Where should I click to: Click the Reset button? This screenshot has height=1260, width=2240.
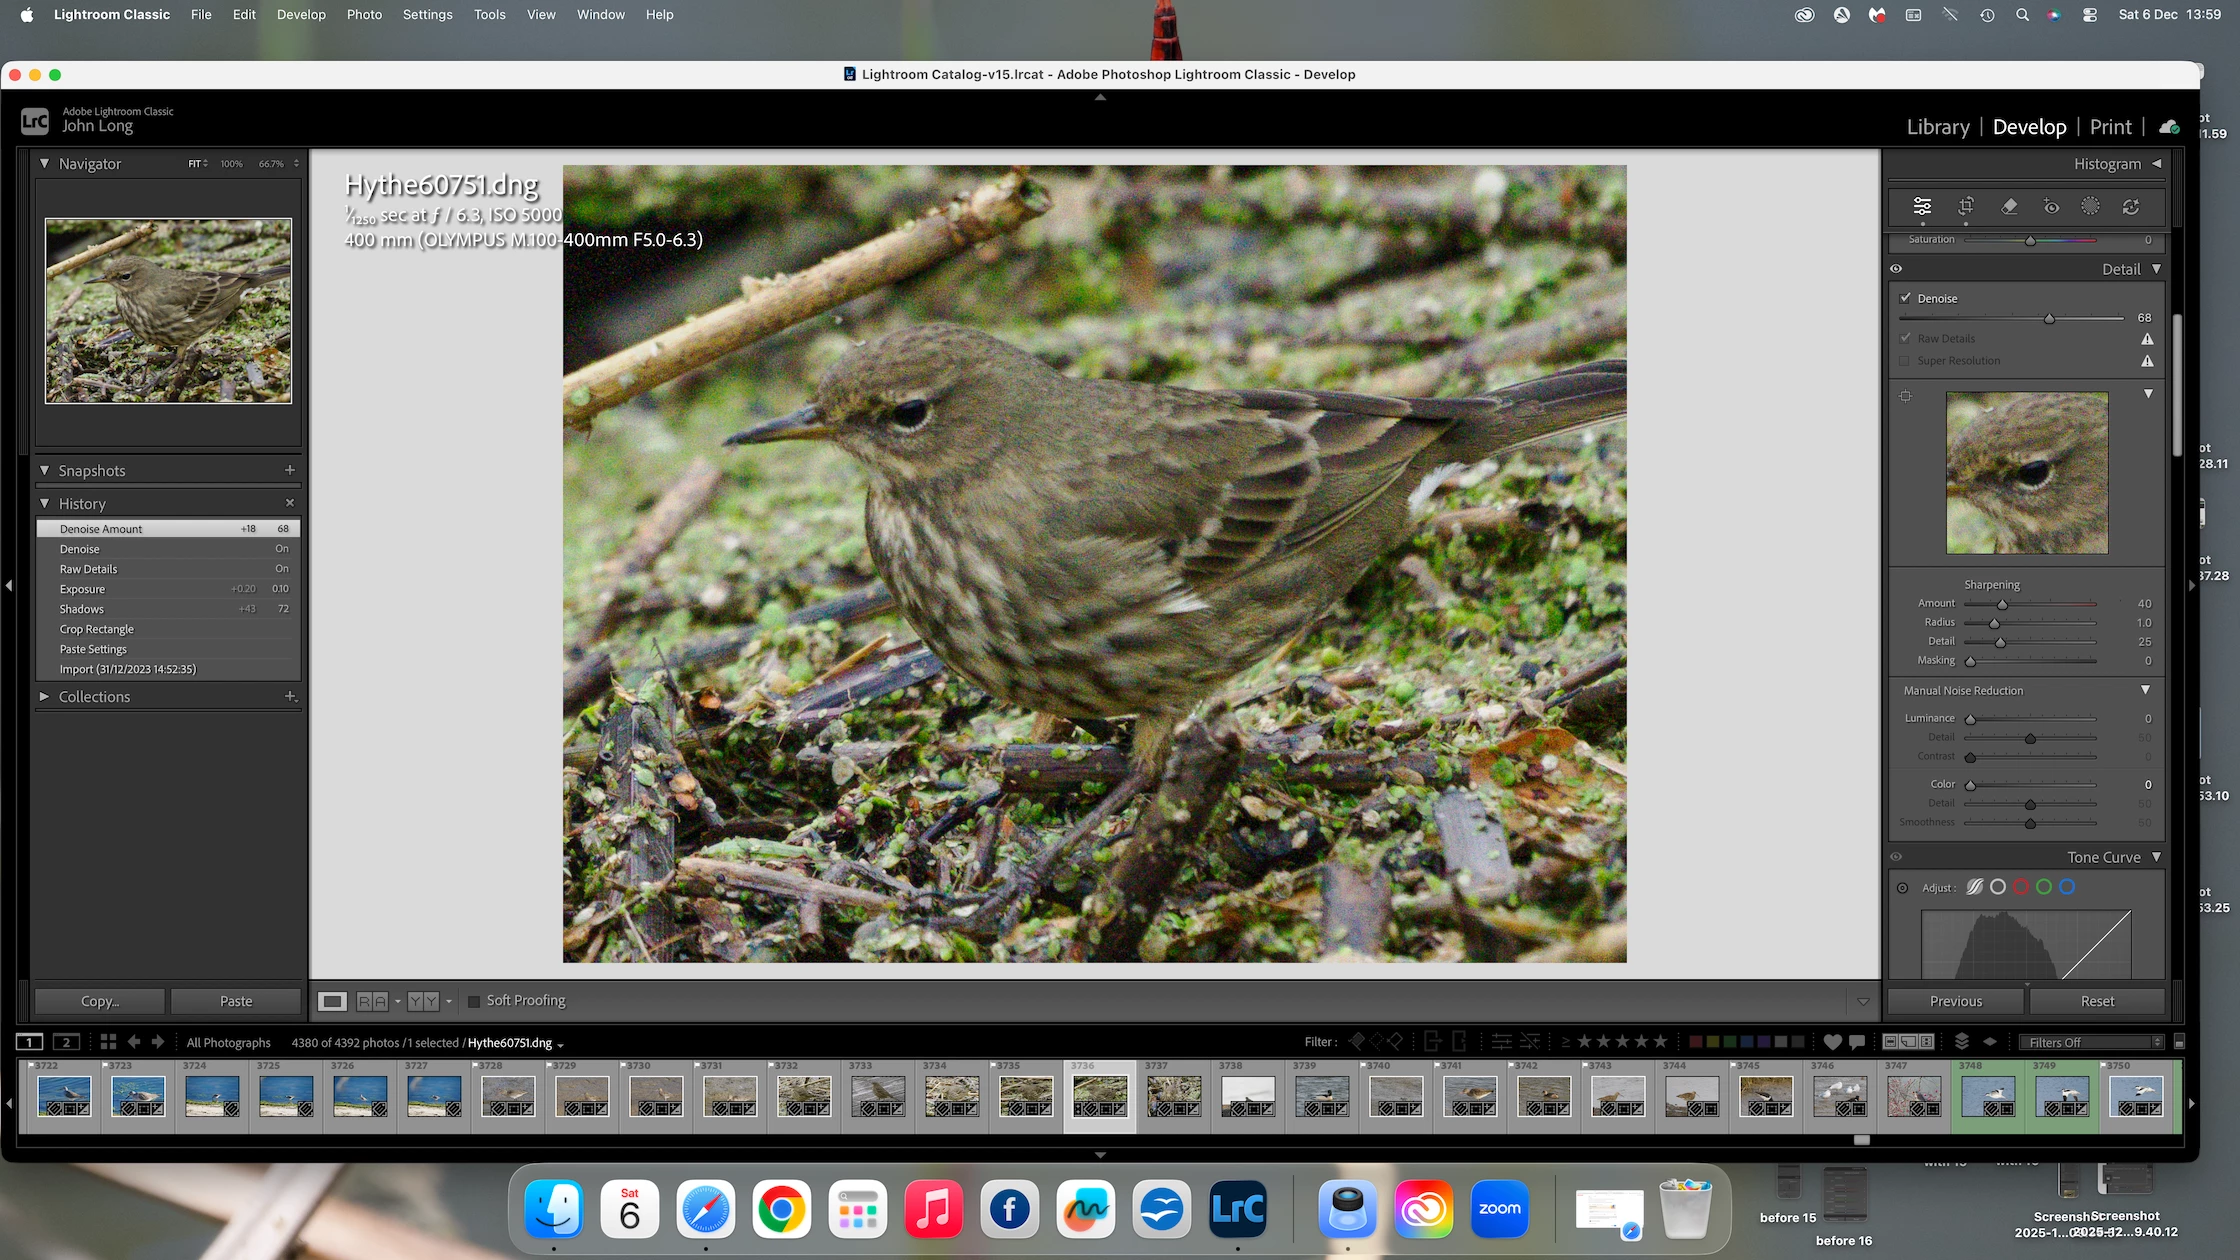(2097, 1001)
